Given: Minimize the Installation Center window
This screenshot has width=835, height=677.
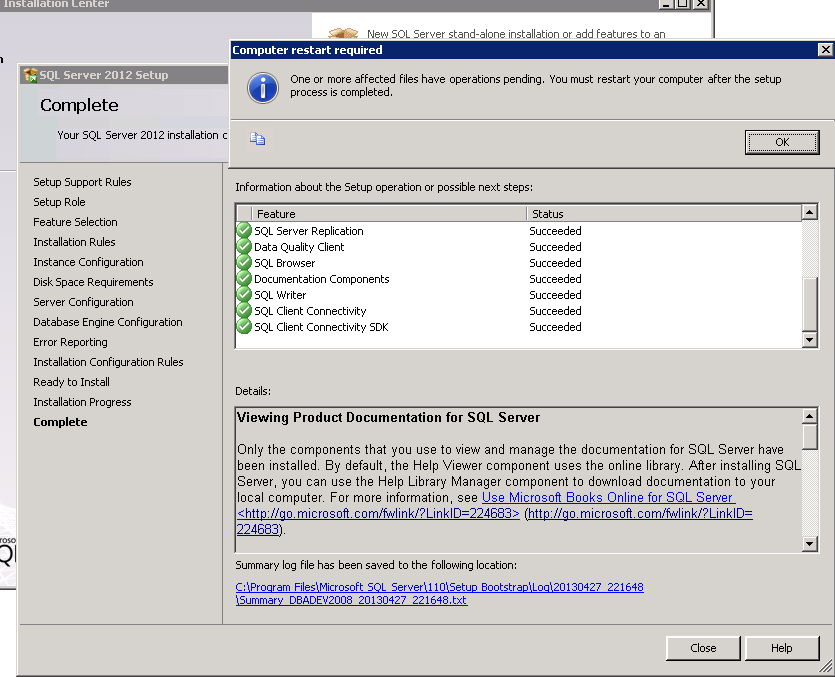Looking at the screenshot, I should point(666,4).
